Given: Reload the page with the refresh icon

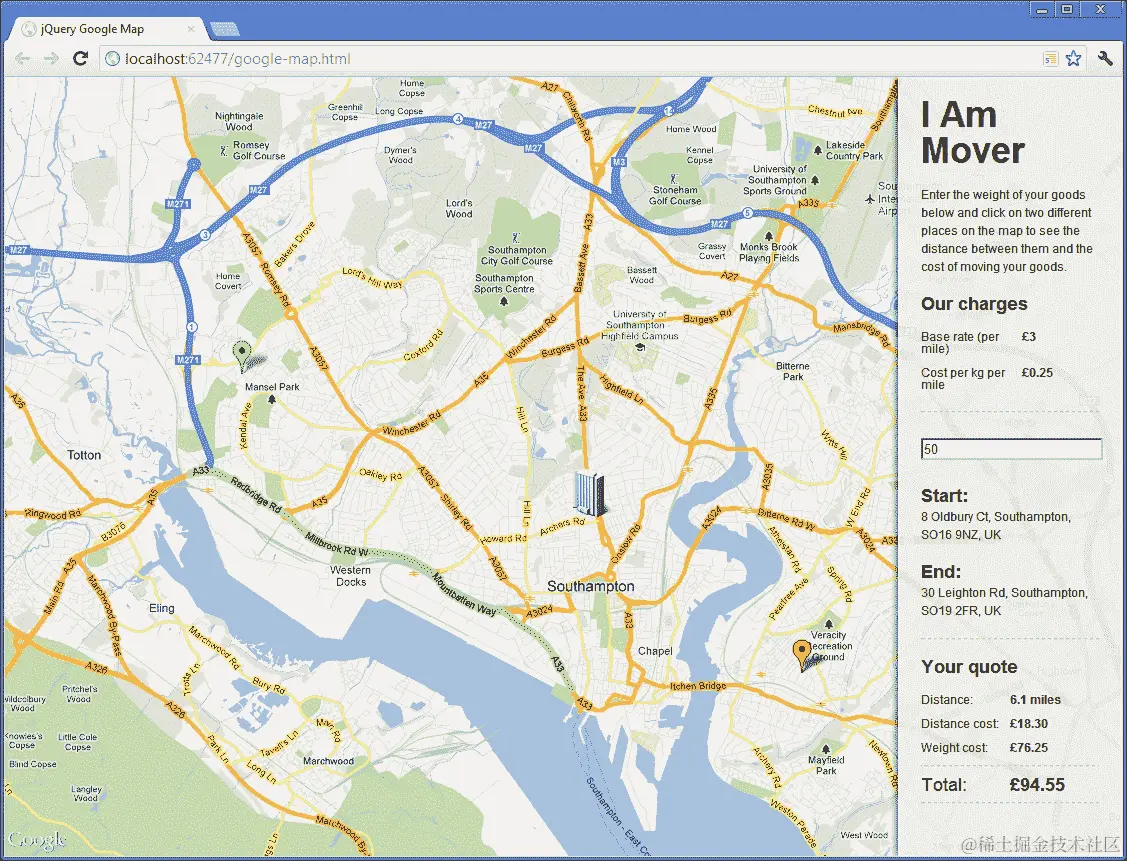Looking at the screenshot, I should tap(80, 58).
